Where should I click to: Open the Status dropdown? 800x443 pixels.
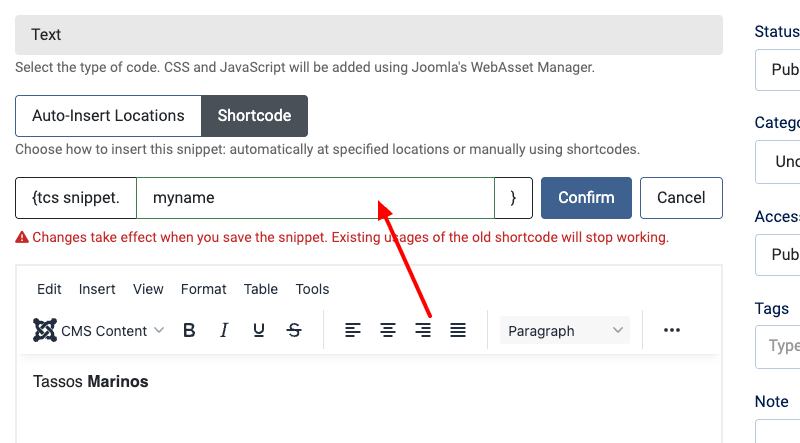tap(778, 70)
